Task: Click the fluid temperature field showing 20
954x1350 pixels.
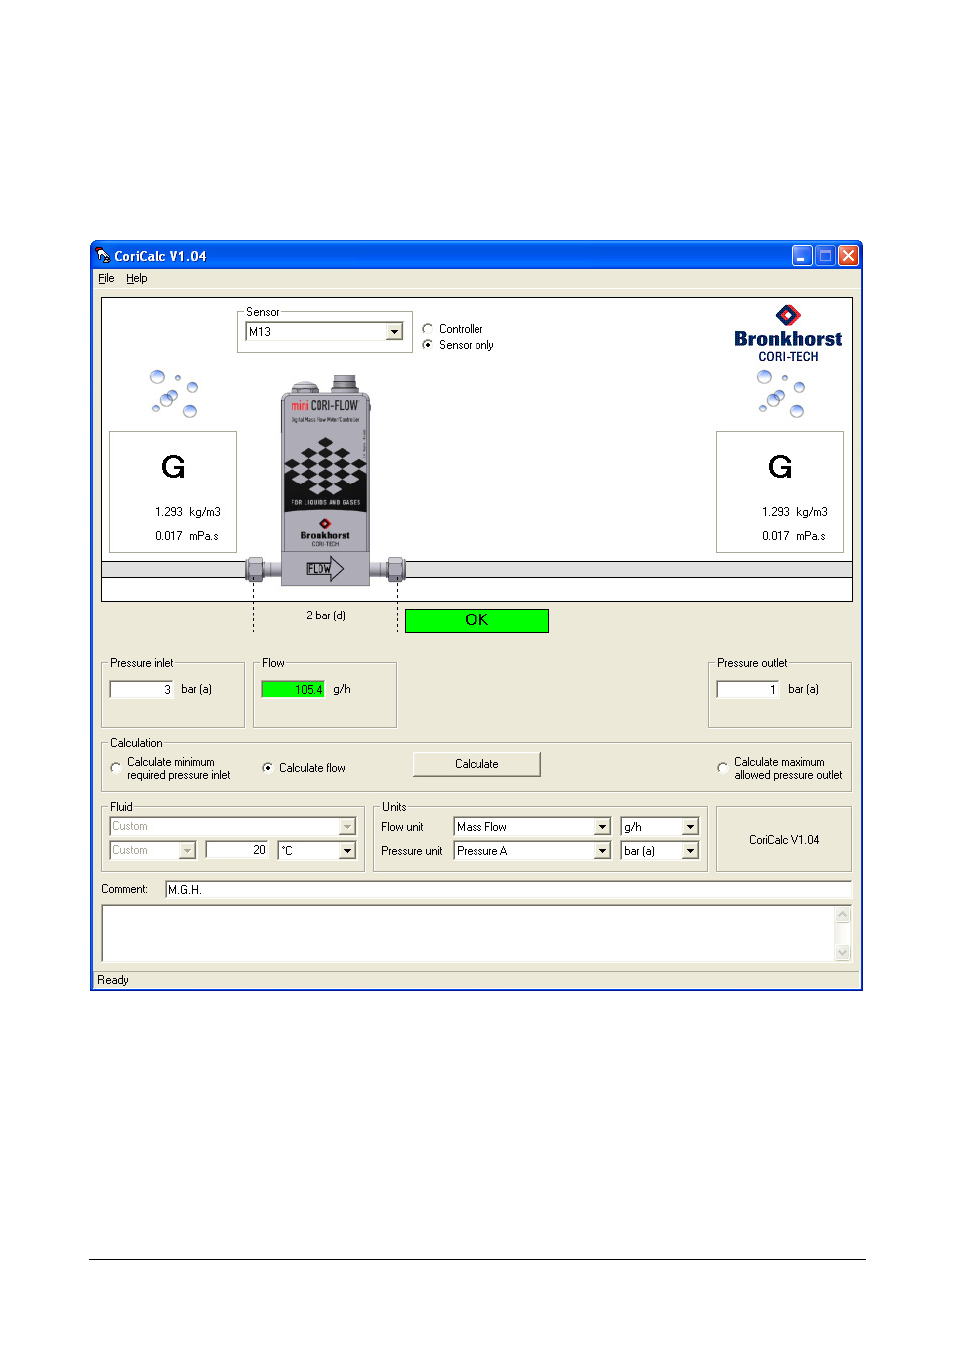Action: click(237, 850)
